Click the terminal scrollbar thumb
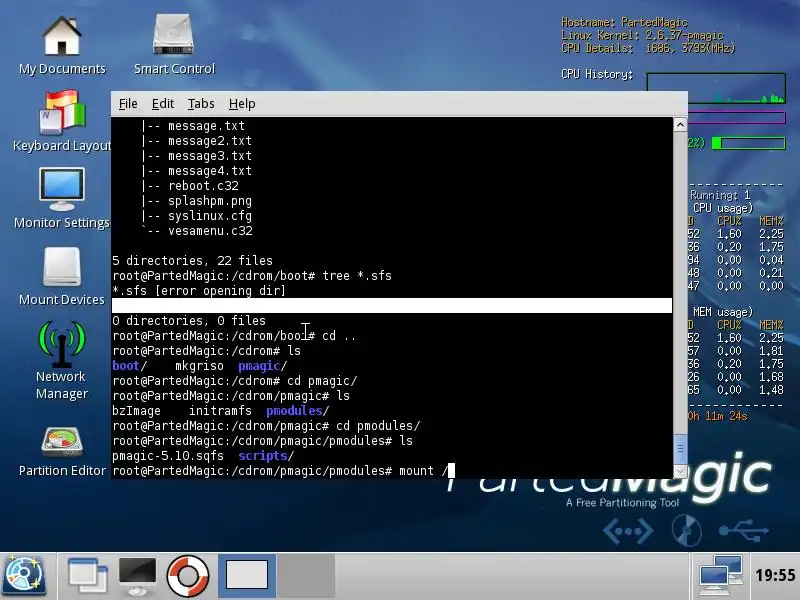Image resolution: width=800 pixels, height=600 pixels. click(x=680, y=449)
